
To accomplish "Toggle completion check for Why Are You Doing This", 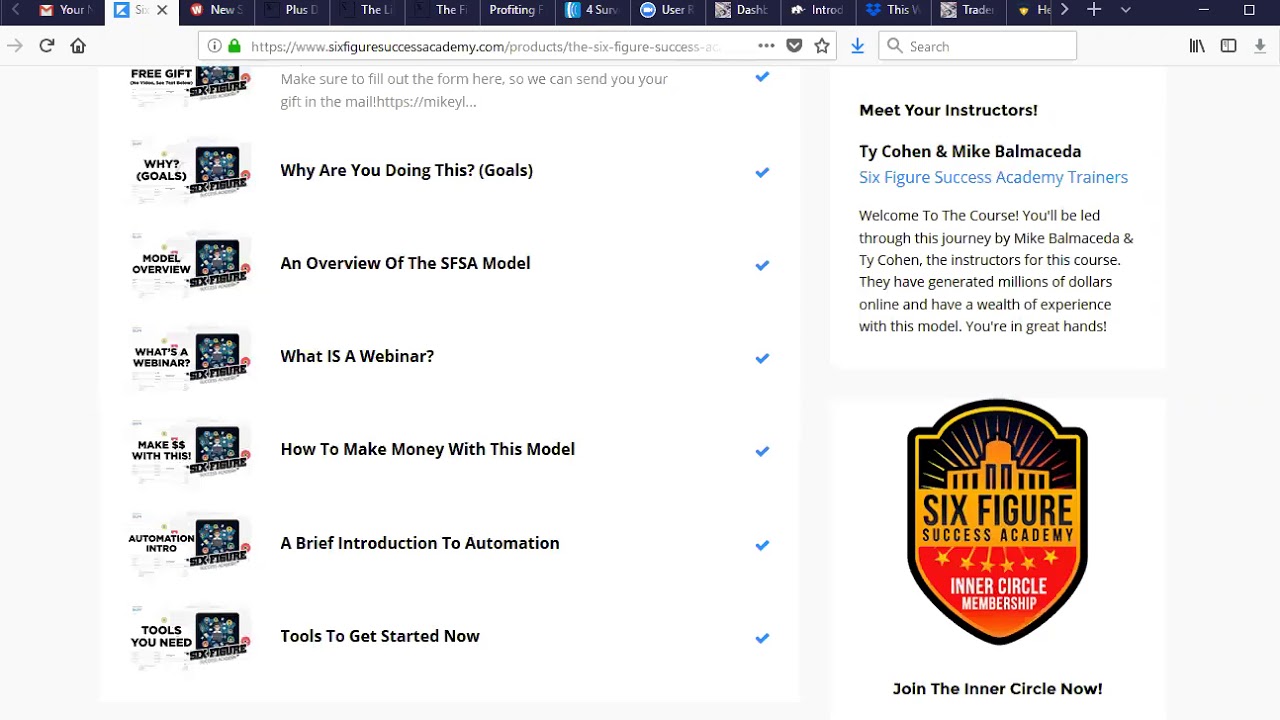I will (762, 172).
